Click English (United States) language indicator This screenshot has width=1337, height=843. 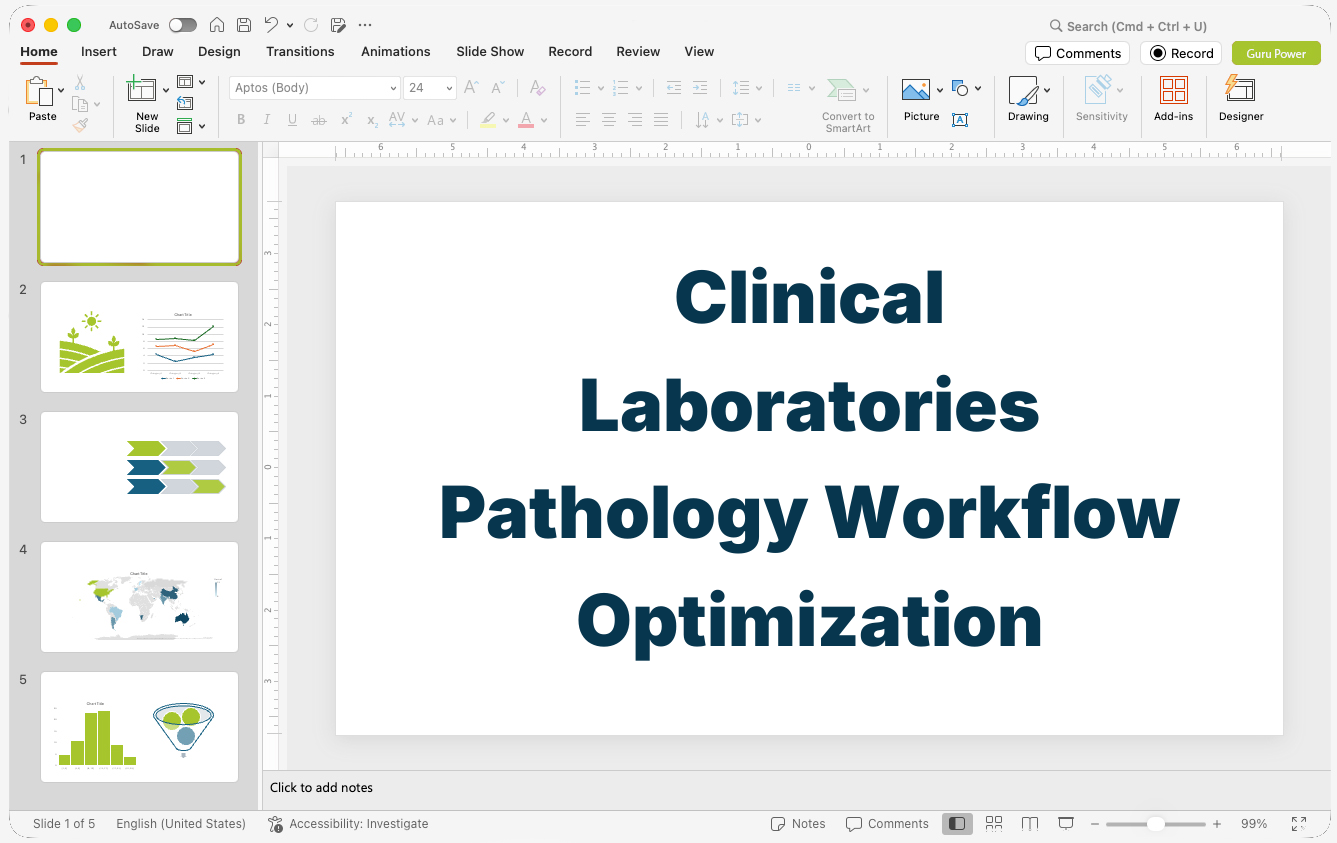point(181,824)
